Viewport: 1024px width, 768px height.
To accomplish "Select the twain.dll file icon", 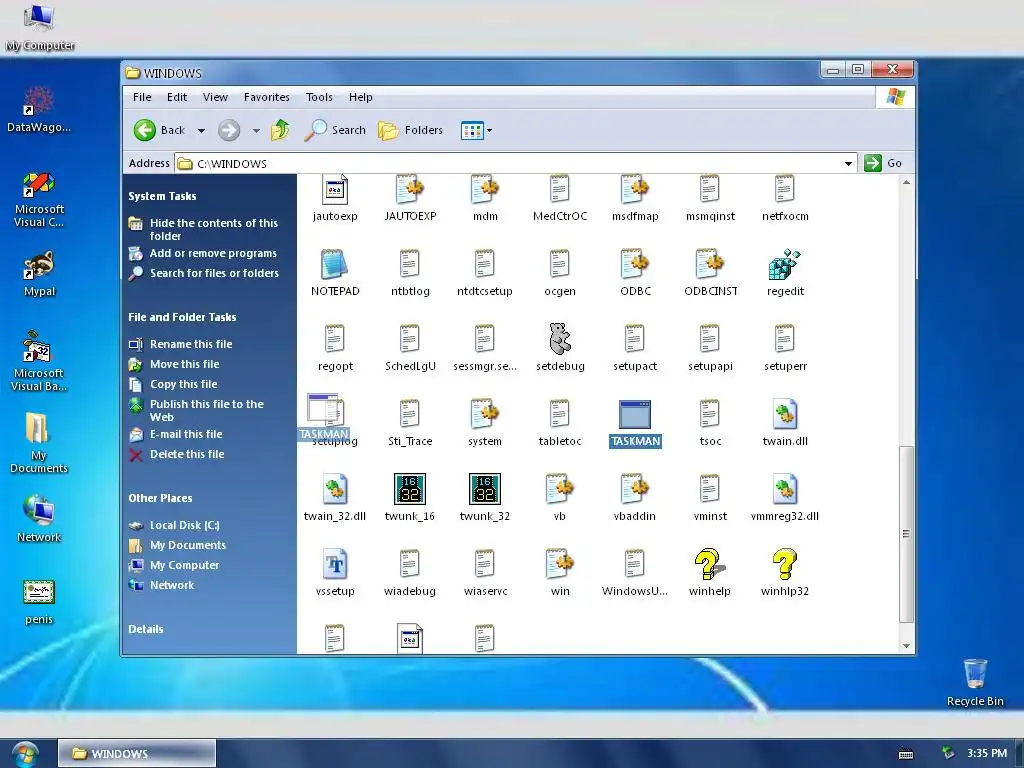I will (x=784, y=414).
